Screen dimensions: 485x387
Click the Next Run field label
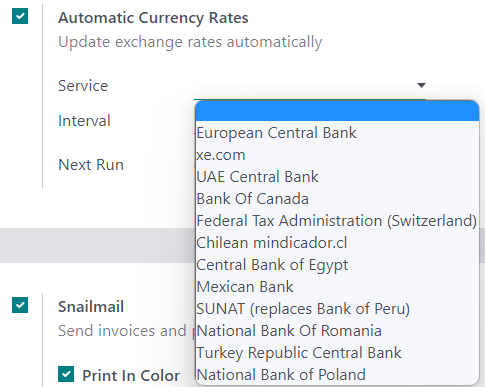pos(91,165)
